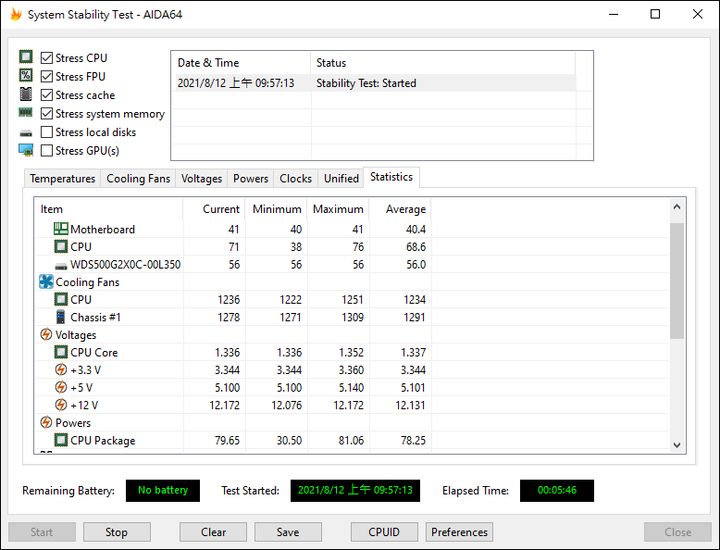The image size is (720, 550).
Task: Click the Clear button
Action: pyautogui.click(x=213, y=532)
